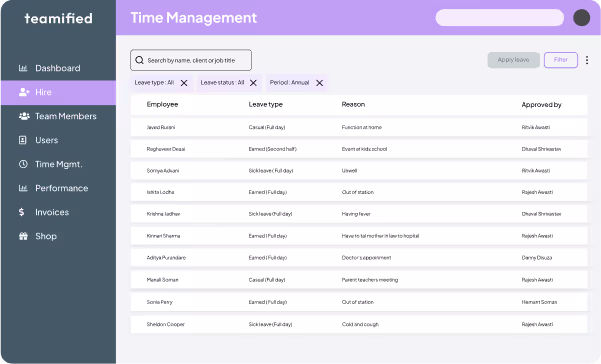Click the magnifier icon in search box
The image size is (601, 364).
pos(140,60)
